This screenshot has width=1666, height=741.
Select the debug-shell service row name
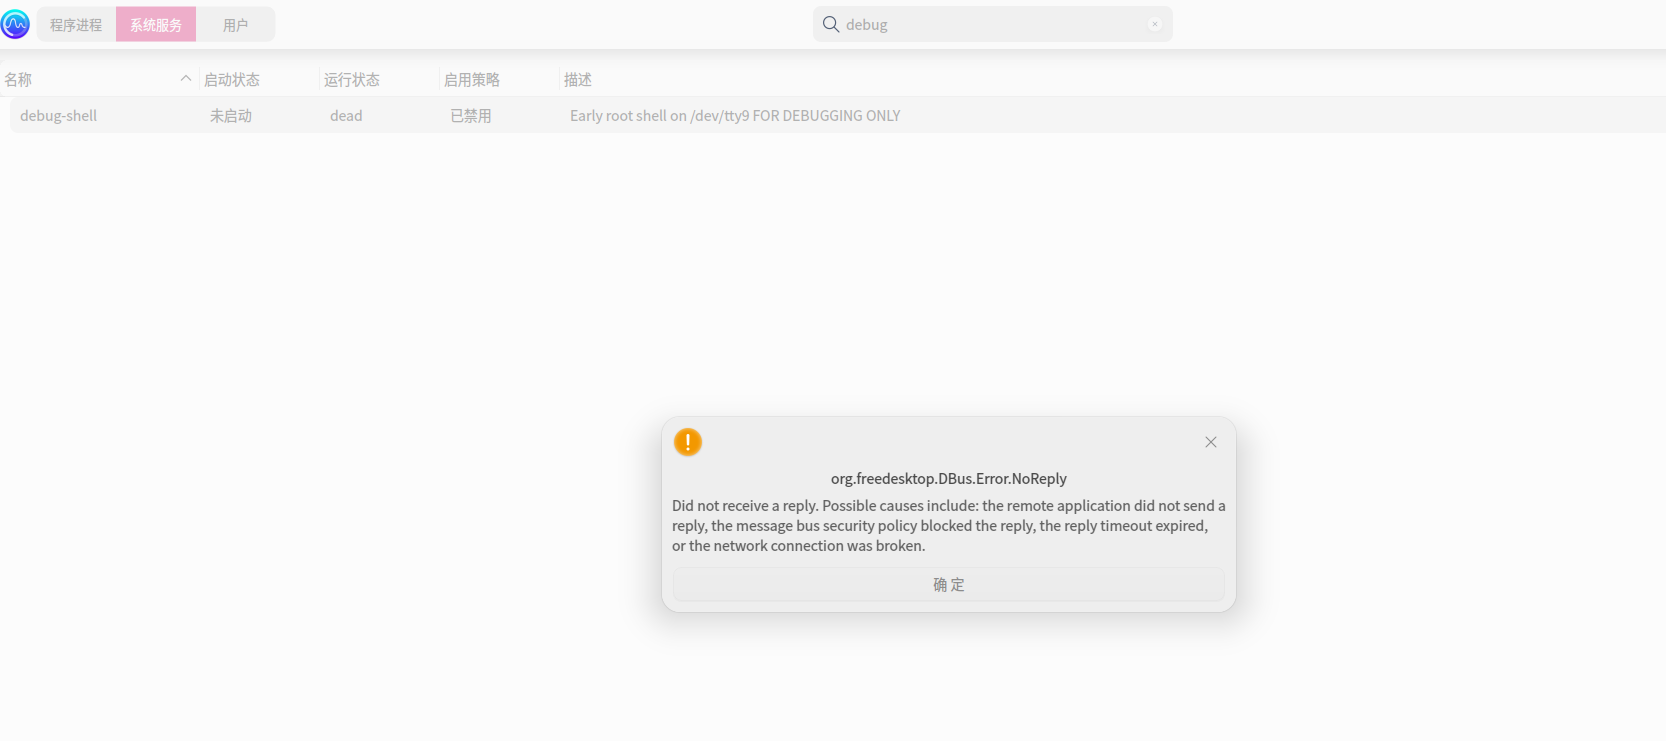(x=59, y=116)
